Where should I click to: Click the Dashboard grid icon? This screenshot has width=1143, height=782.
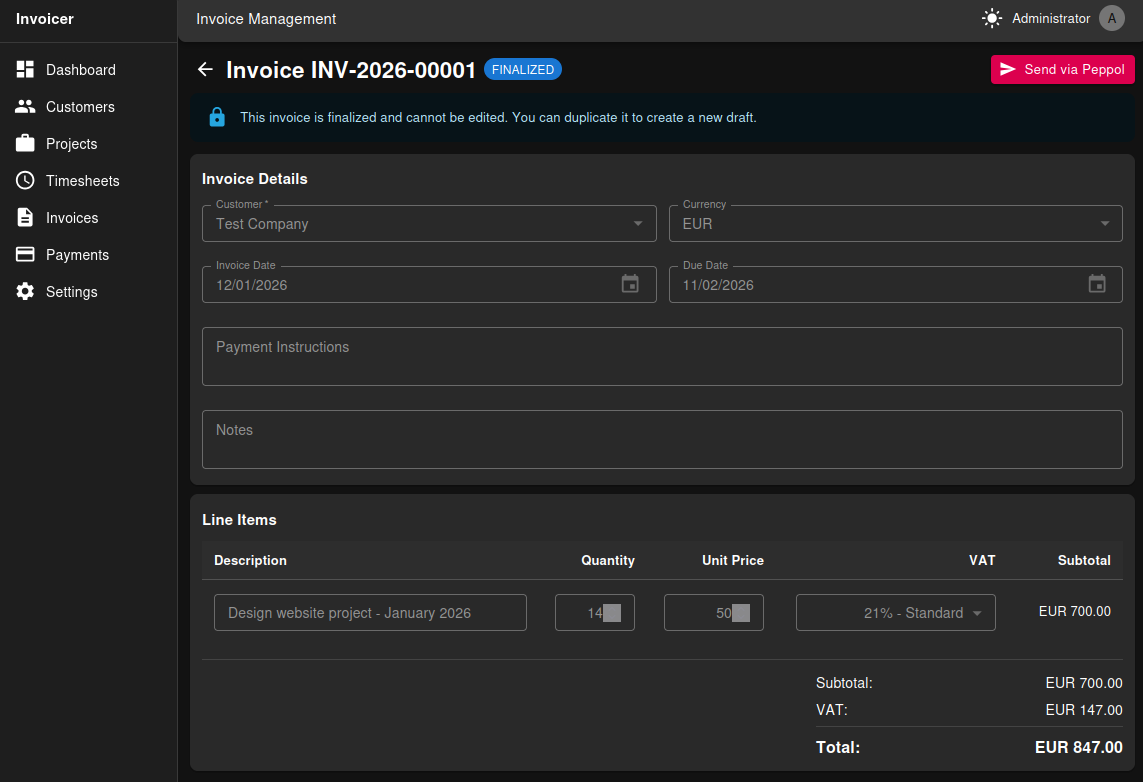coord(25,69)
